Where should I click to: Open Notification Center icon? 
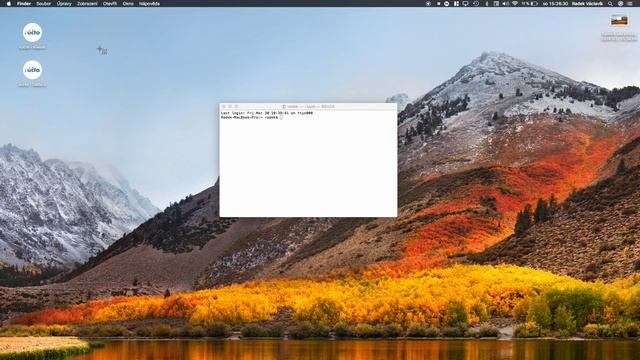click(x=630, y=4)
